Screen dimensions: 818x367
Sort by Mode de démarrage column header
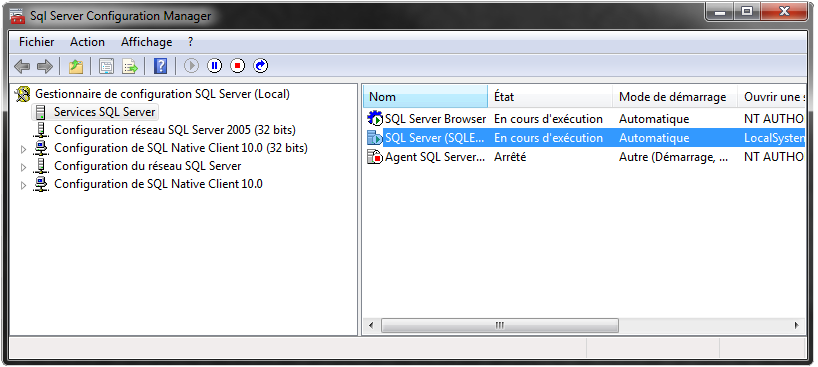(675, 97)
